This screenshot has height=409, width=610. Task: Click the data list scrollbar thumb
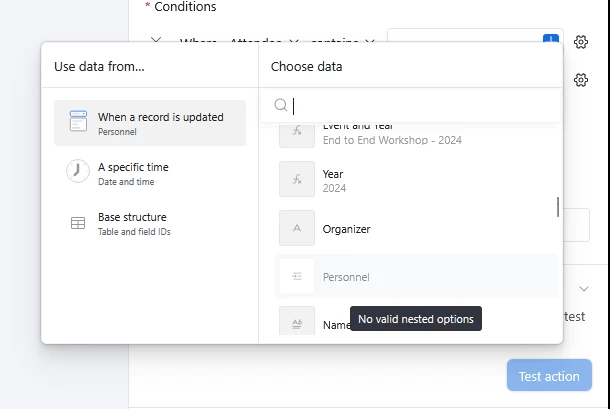pyautogui.click(x=558, y=207)
